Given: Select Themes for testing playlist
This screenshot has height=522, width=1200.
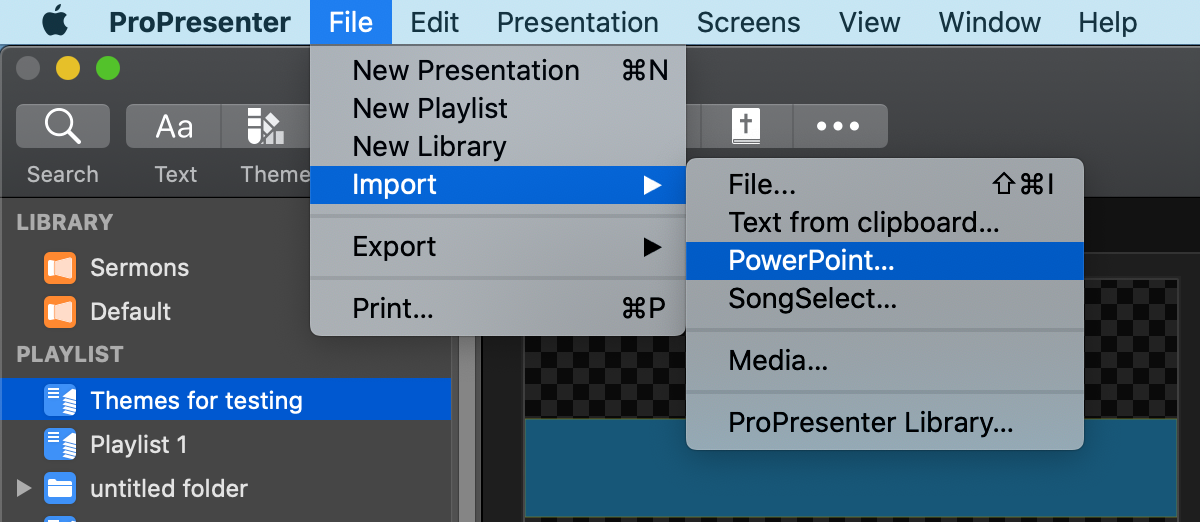Looking at the screenshot, I should point(196,401).
